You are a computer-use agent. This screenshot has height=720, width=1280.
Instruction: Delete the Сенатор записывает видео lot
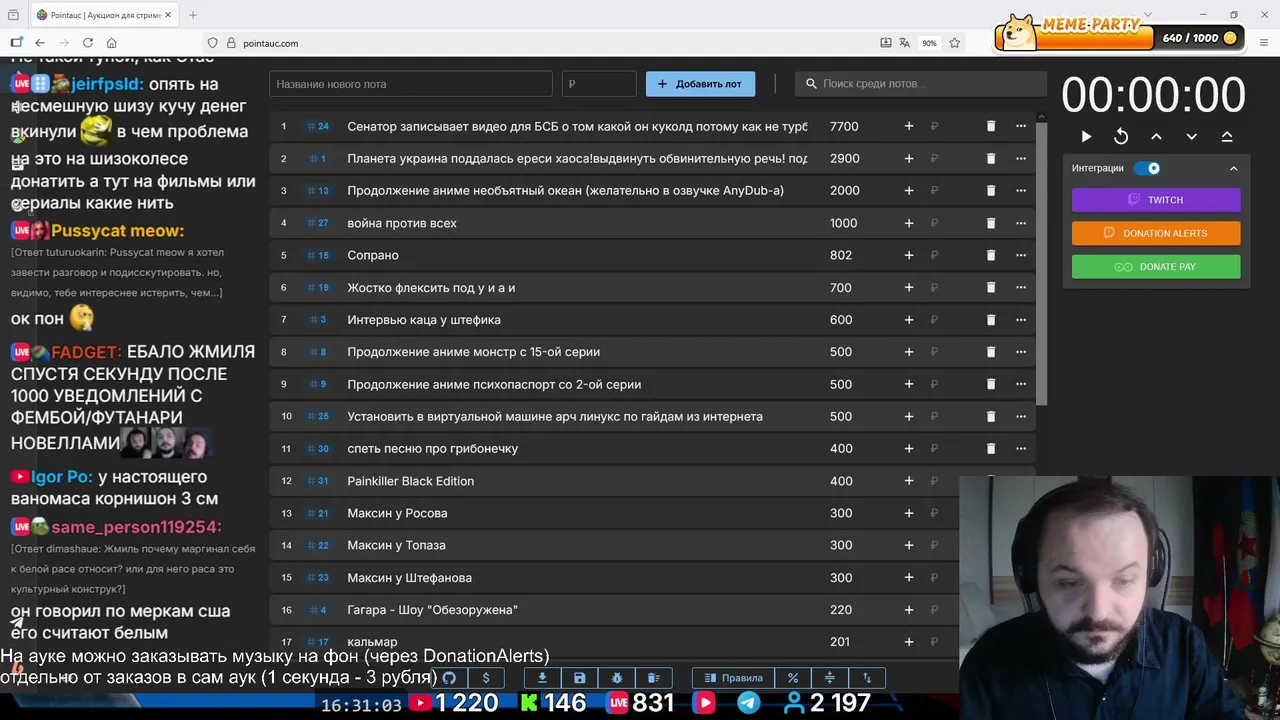pos(991,126)
